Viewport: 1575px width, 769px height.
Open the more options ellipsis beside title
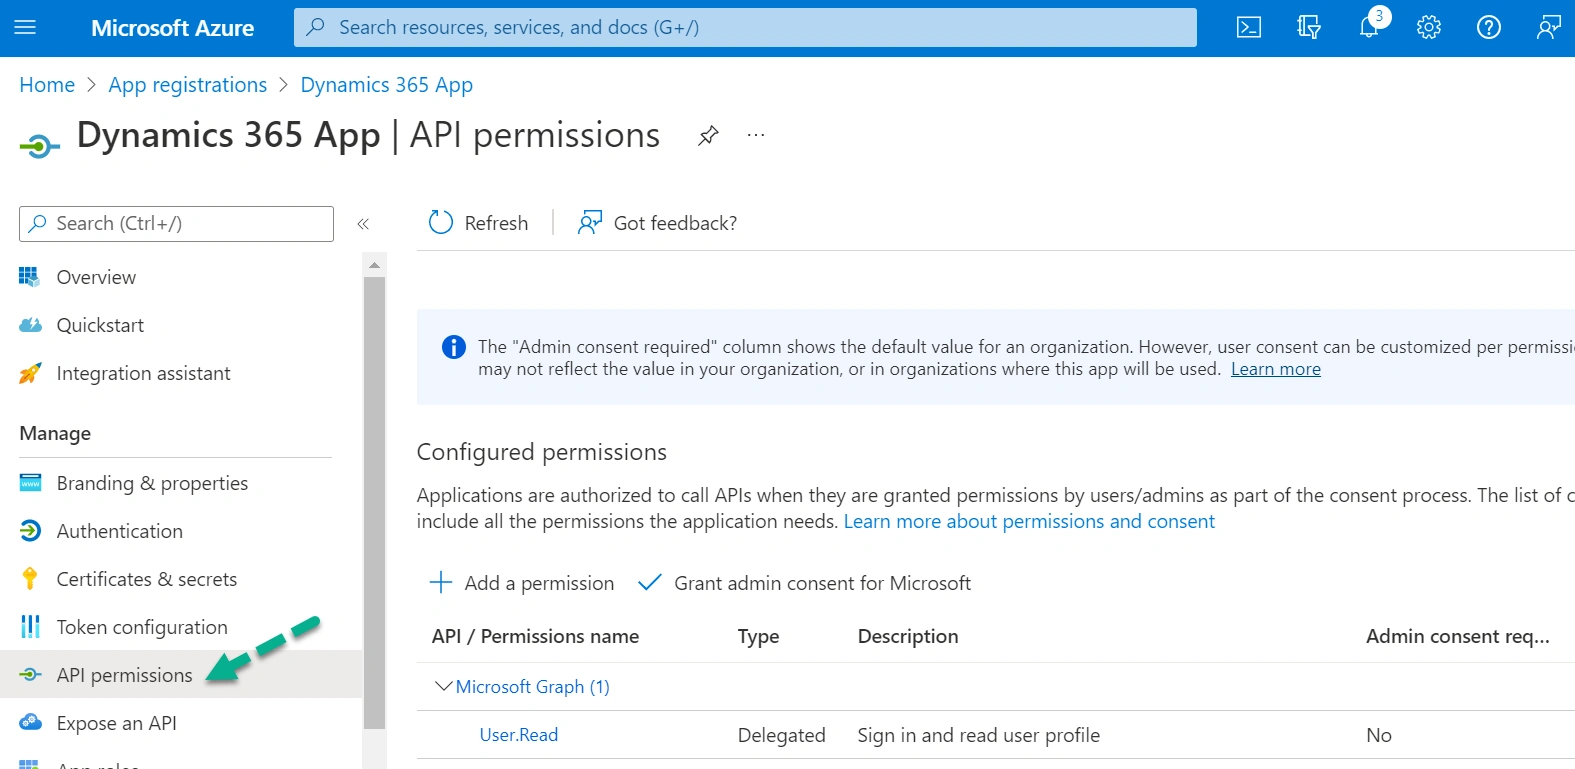click(x=756, y=135)
